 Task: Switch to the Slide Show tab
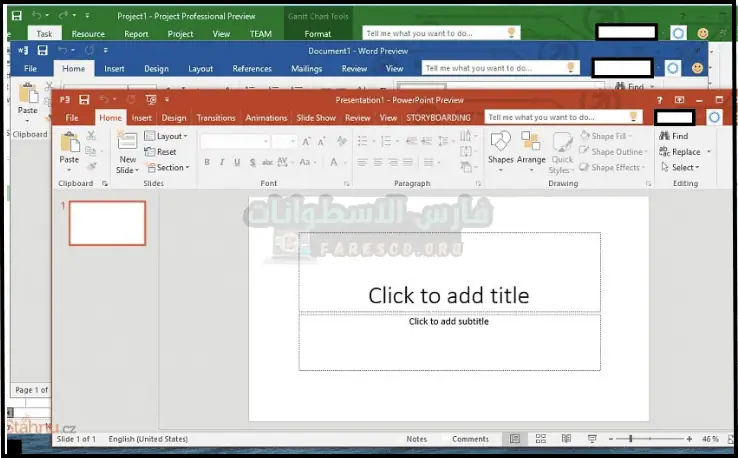tap(316, 118)
